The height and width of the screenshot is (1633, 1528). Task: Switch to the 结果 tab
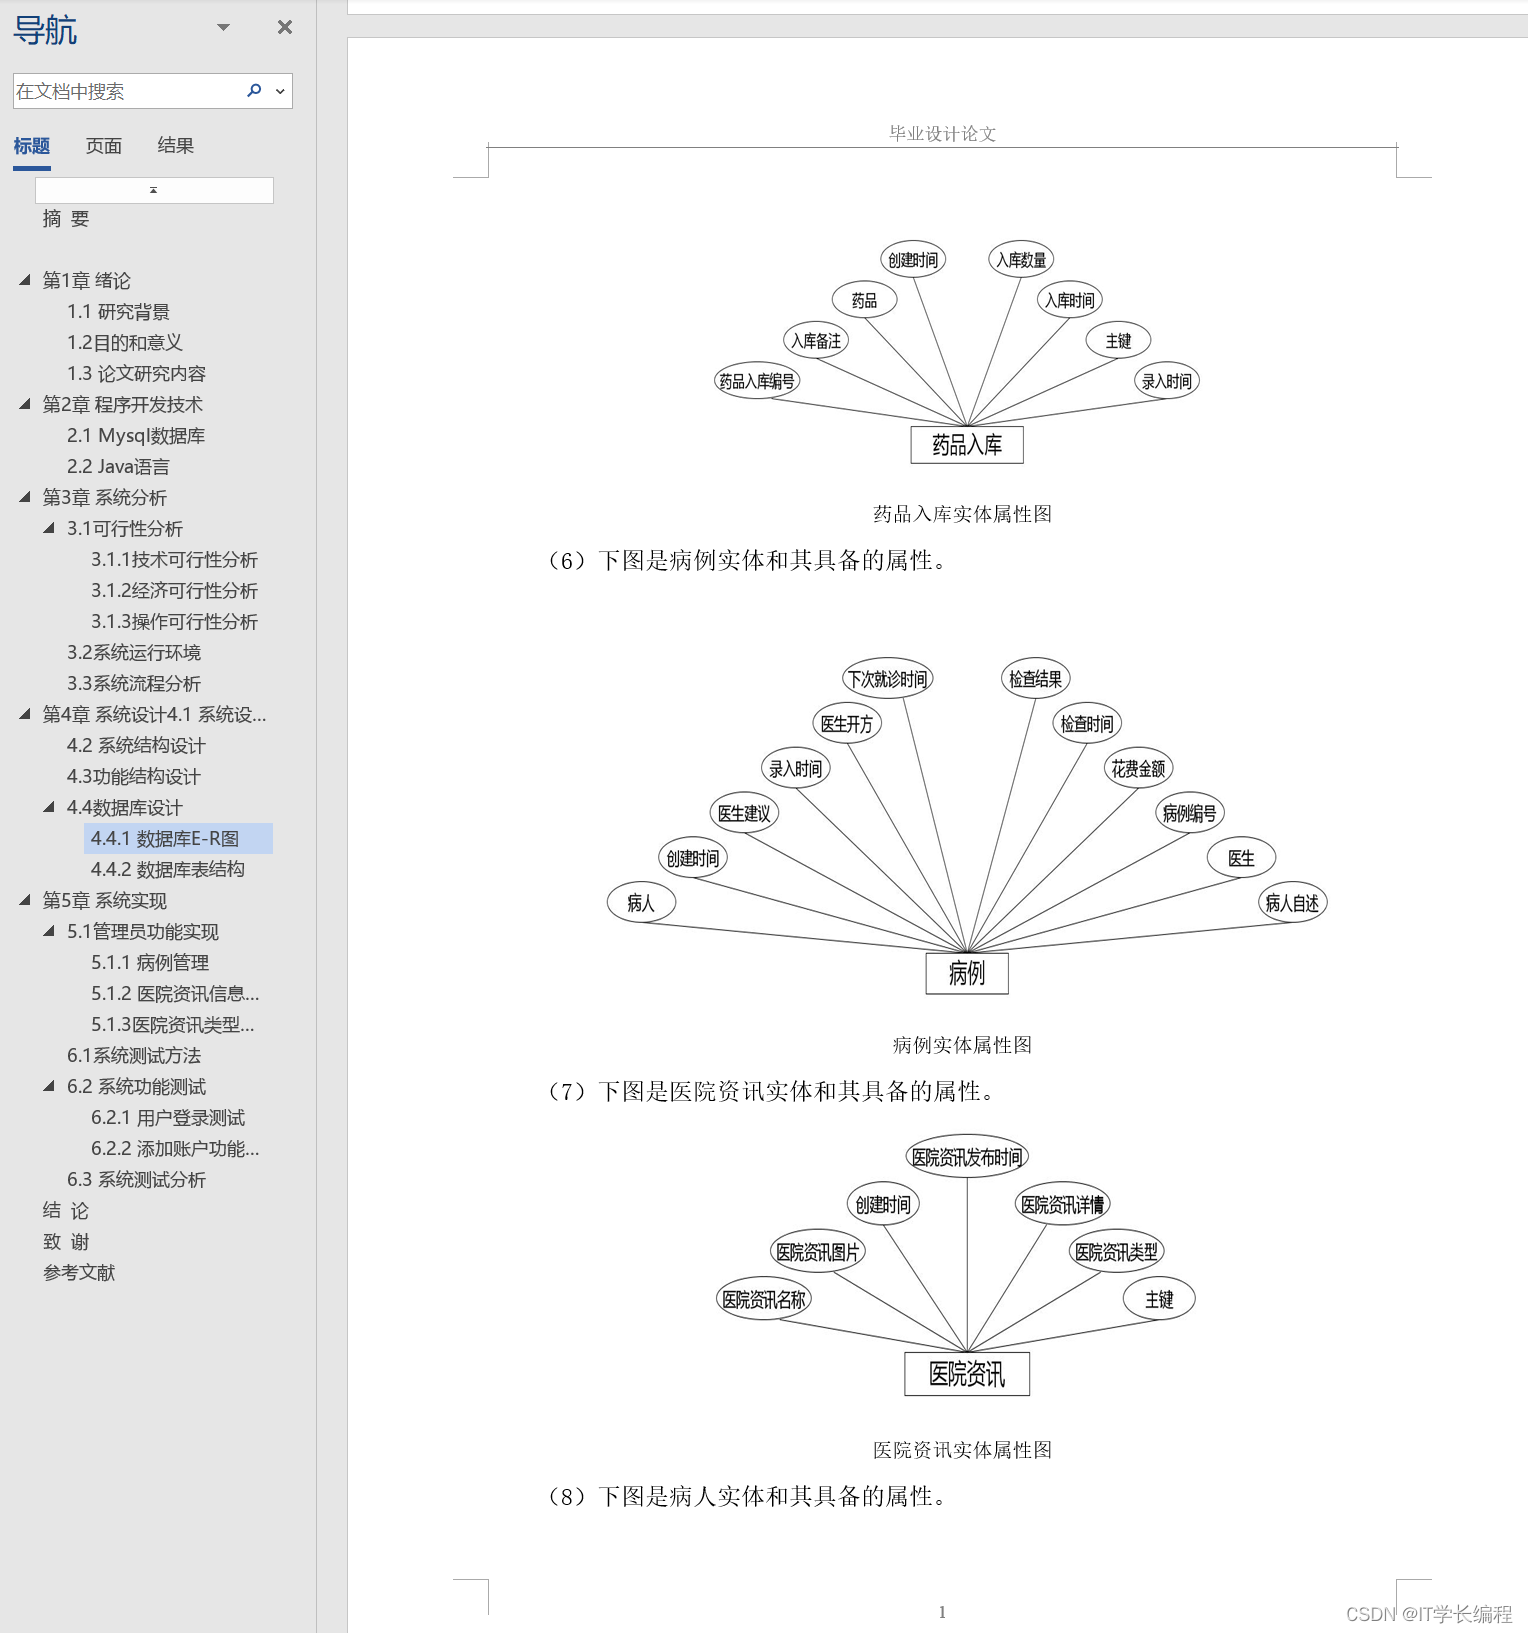point(176,146)
